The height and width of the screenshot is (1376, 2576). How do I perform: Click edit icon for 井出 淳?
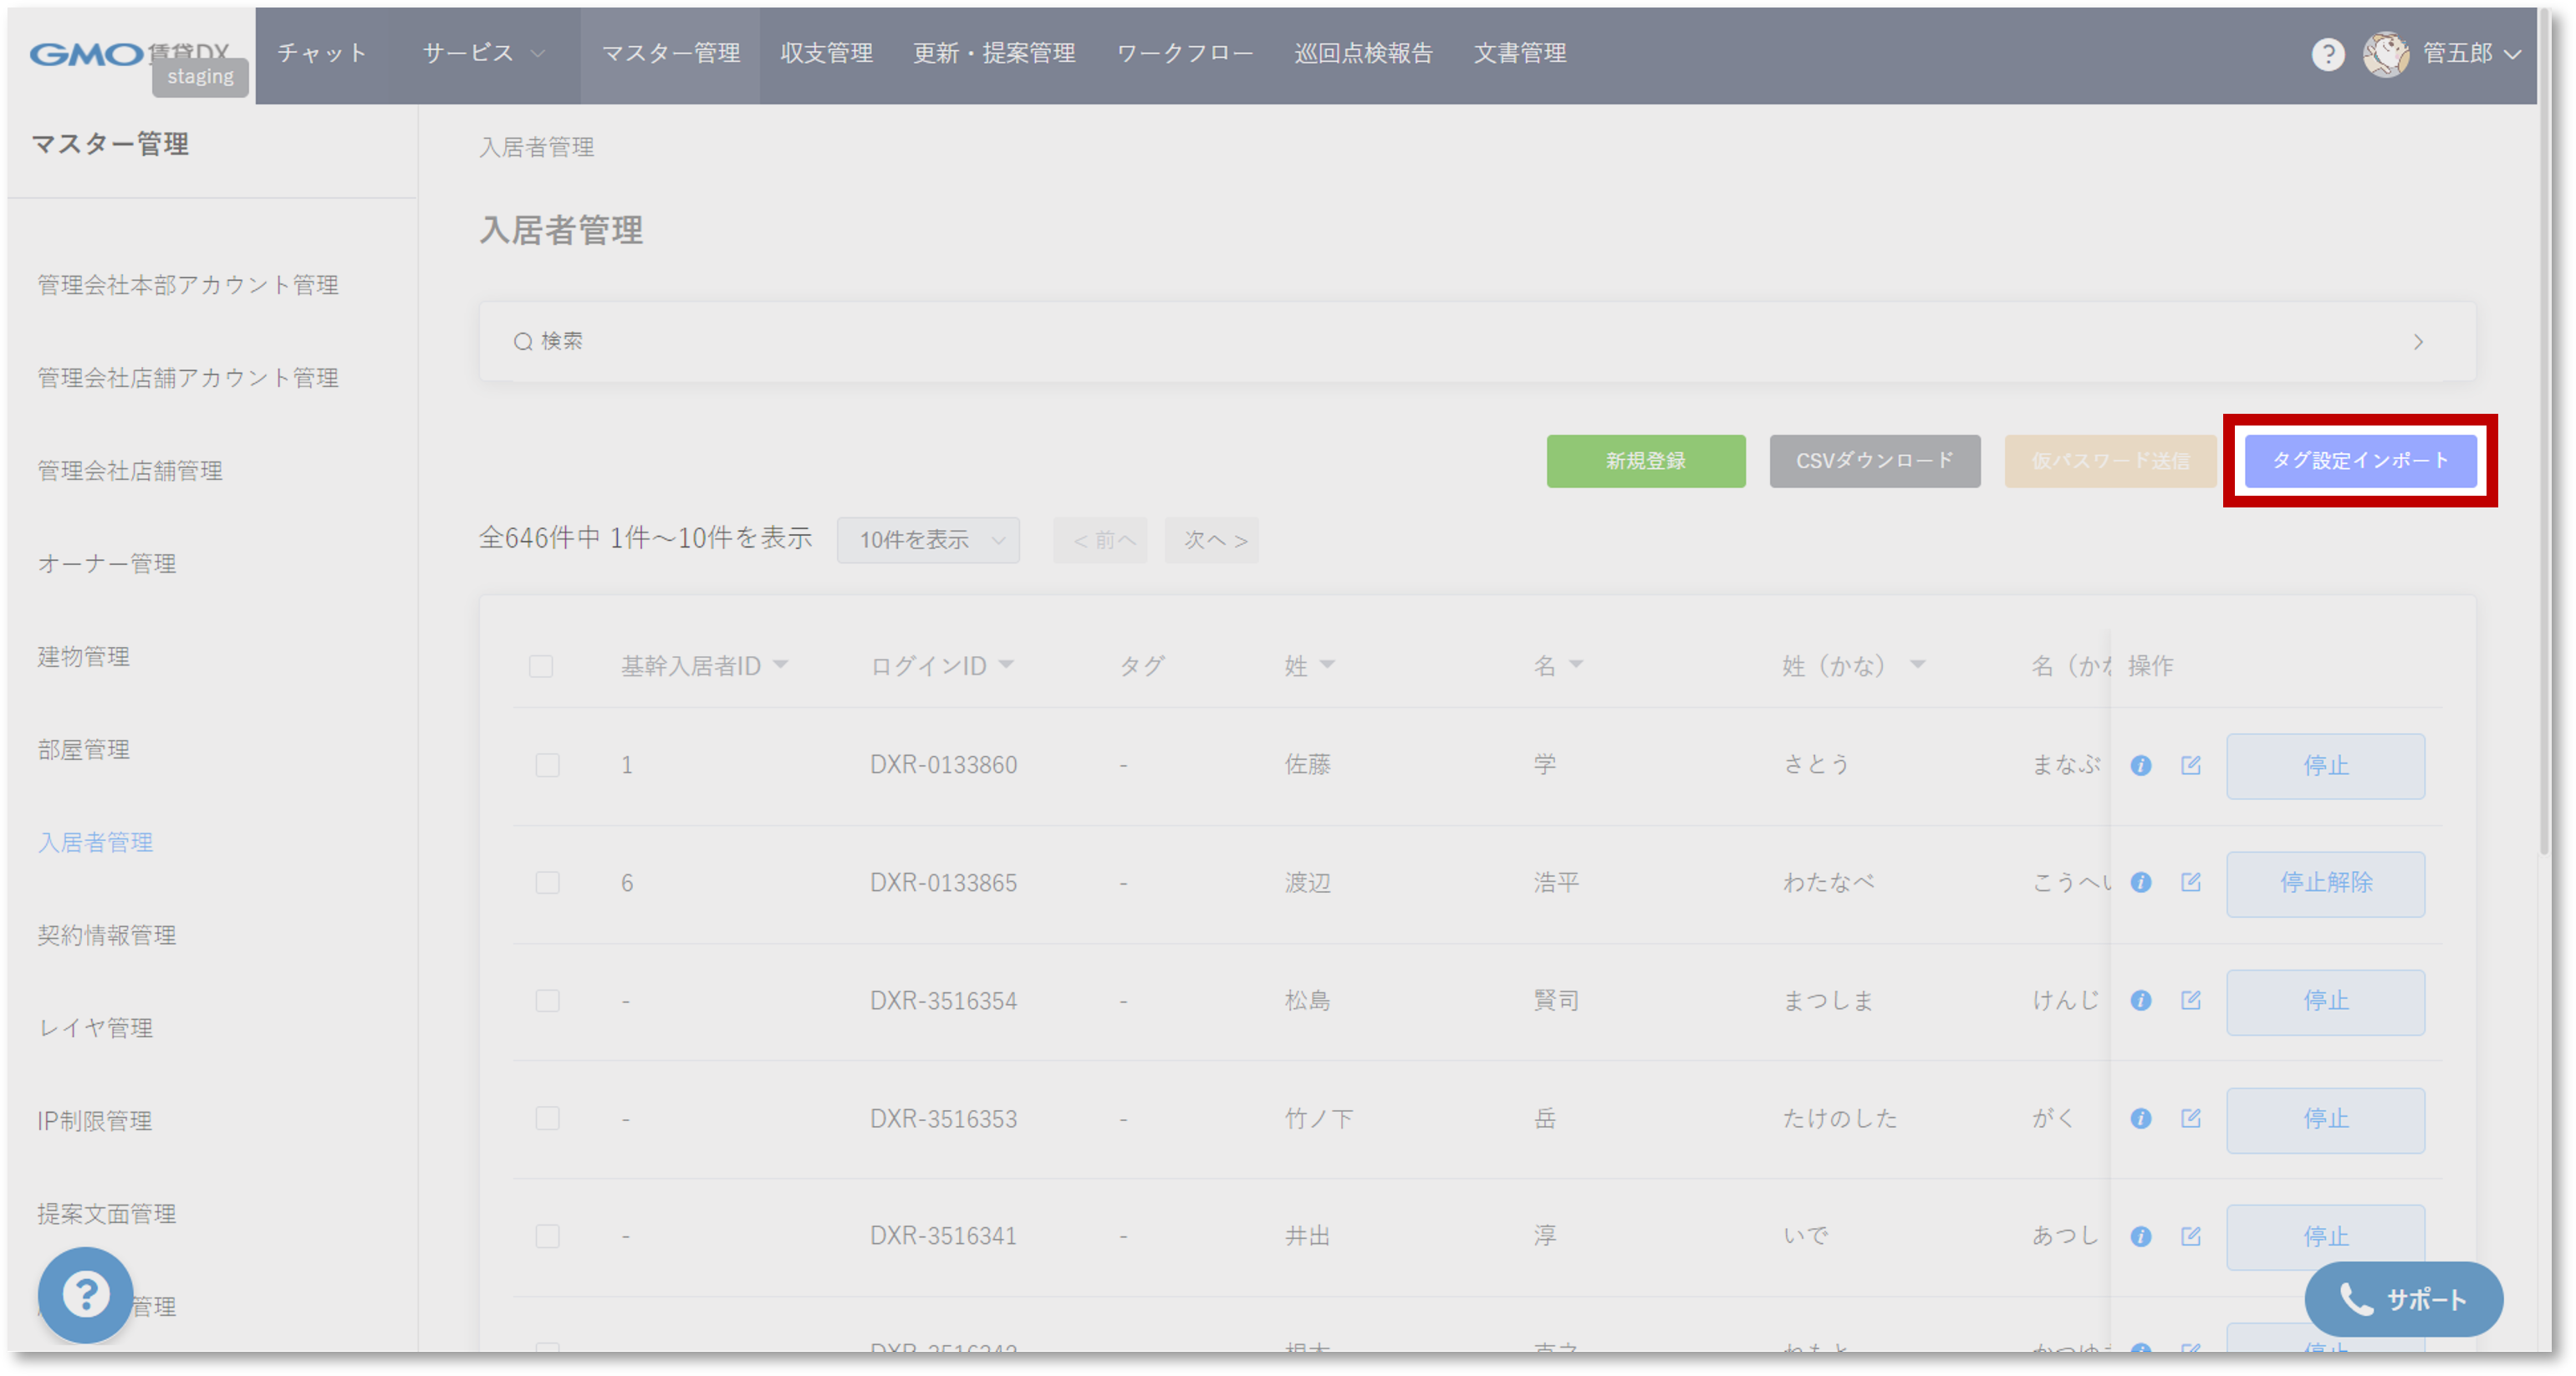[x=2190, y=1236]
